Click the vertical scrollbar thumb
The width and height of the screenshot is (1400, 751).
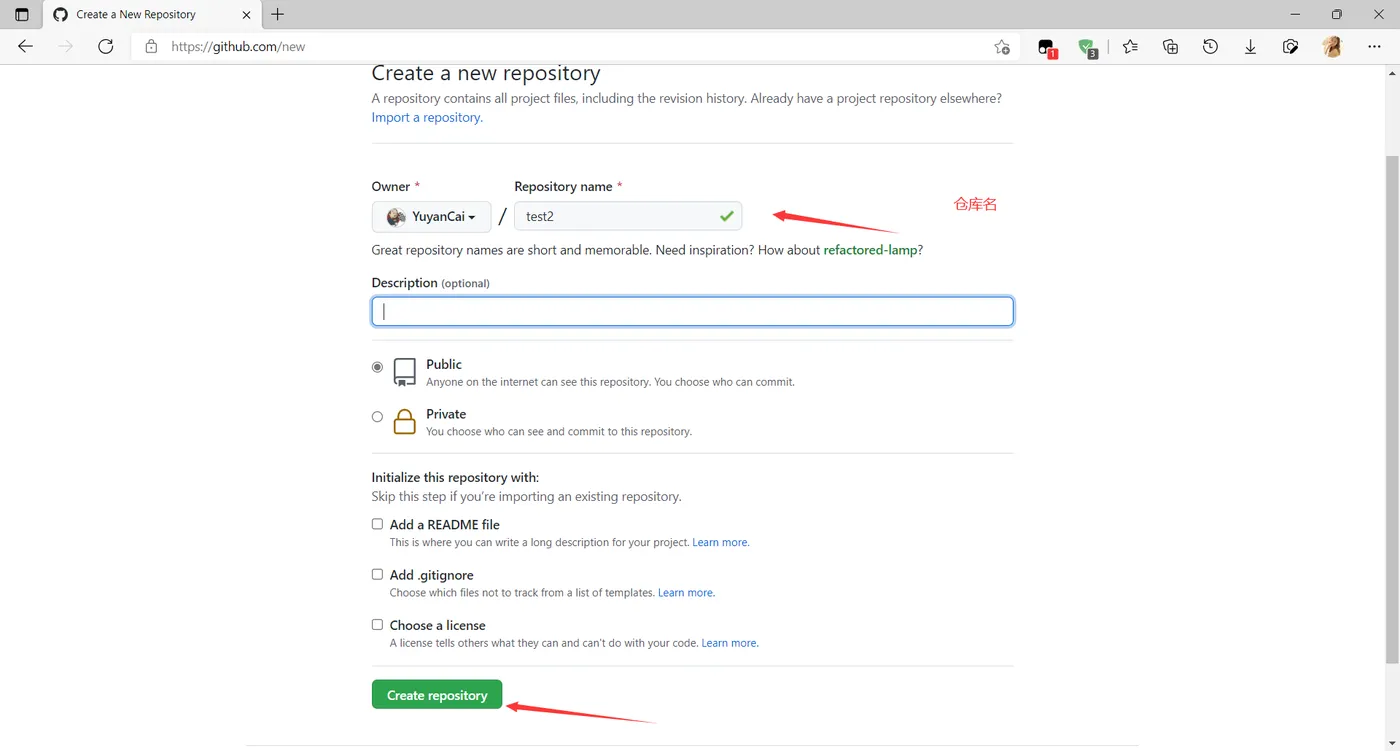tap(1392, 410)
